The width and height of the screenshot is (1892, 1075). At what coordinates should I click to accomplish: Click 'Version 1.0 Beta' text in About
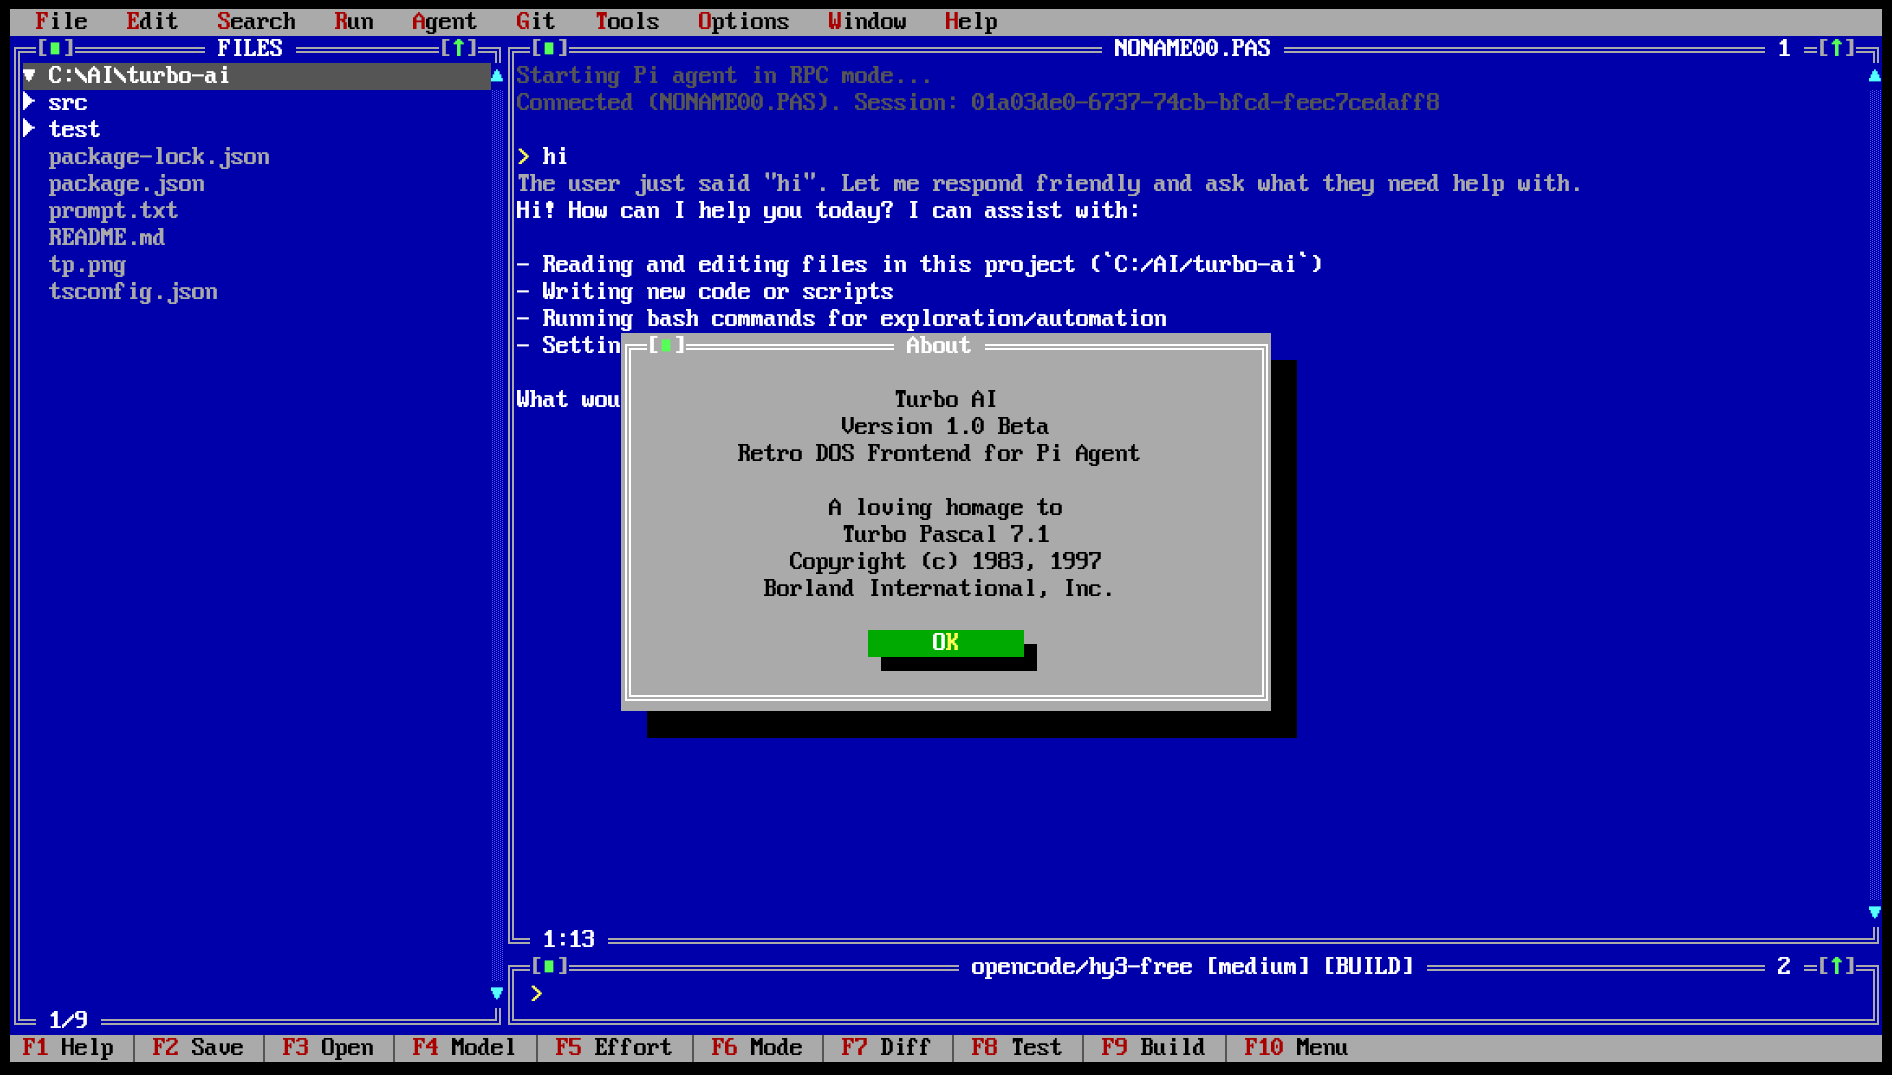pyautogui.click(x=945, y=426)
